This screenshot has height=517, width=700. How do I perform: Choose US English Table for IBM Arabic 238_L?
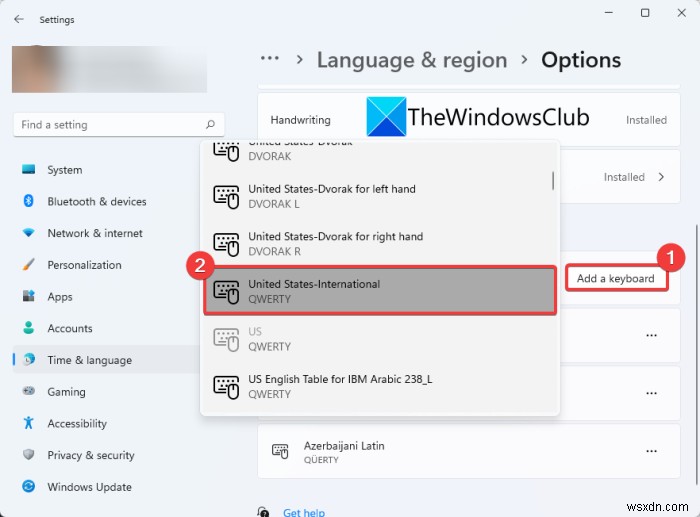(380, 386)
